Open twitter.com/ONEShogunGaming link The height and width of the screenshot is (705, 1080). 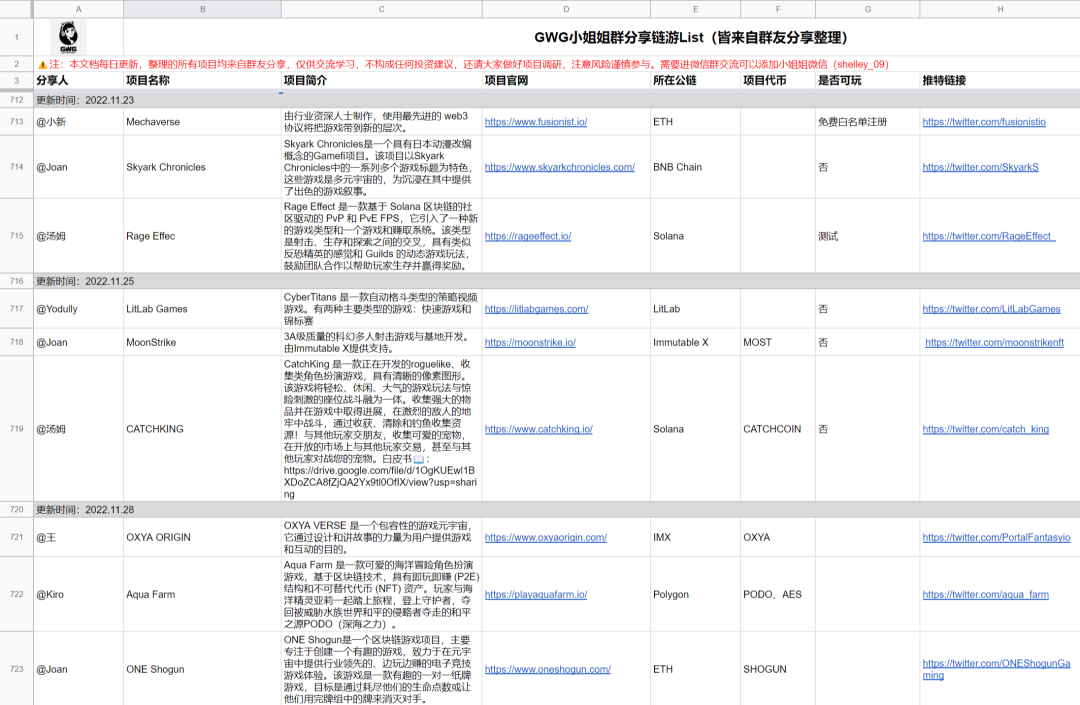[x=996, y=669]
